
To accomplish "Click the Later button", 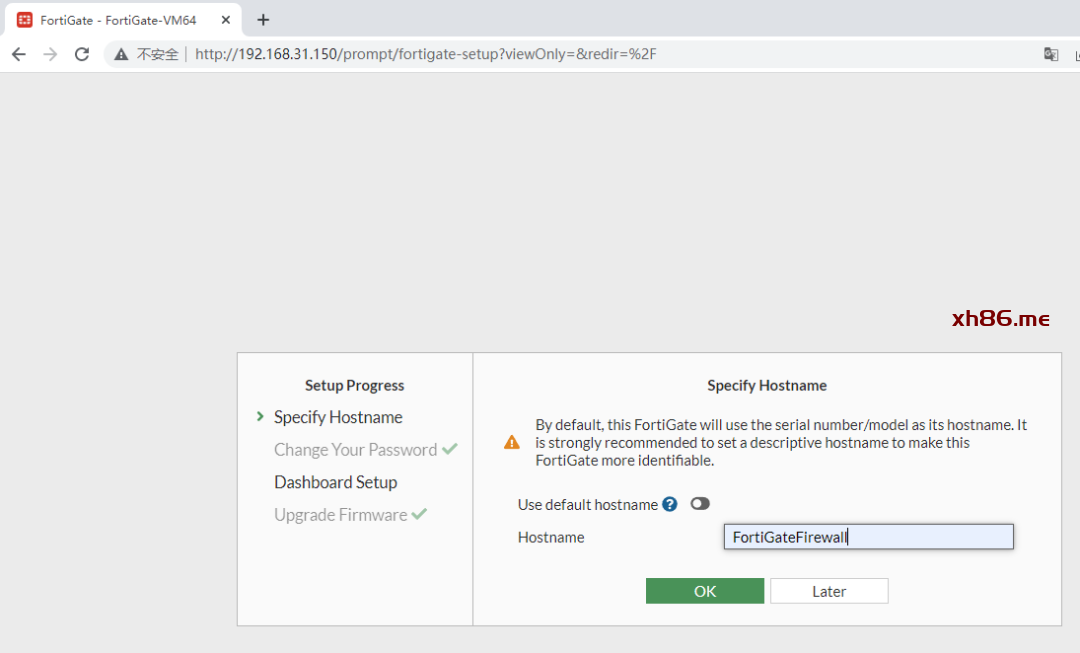I will pos(829,591).
